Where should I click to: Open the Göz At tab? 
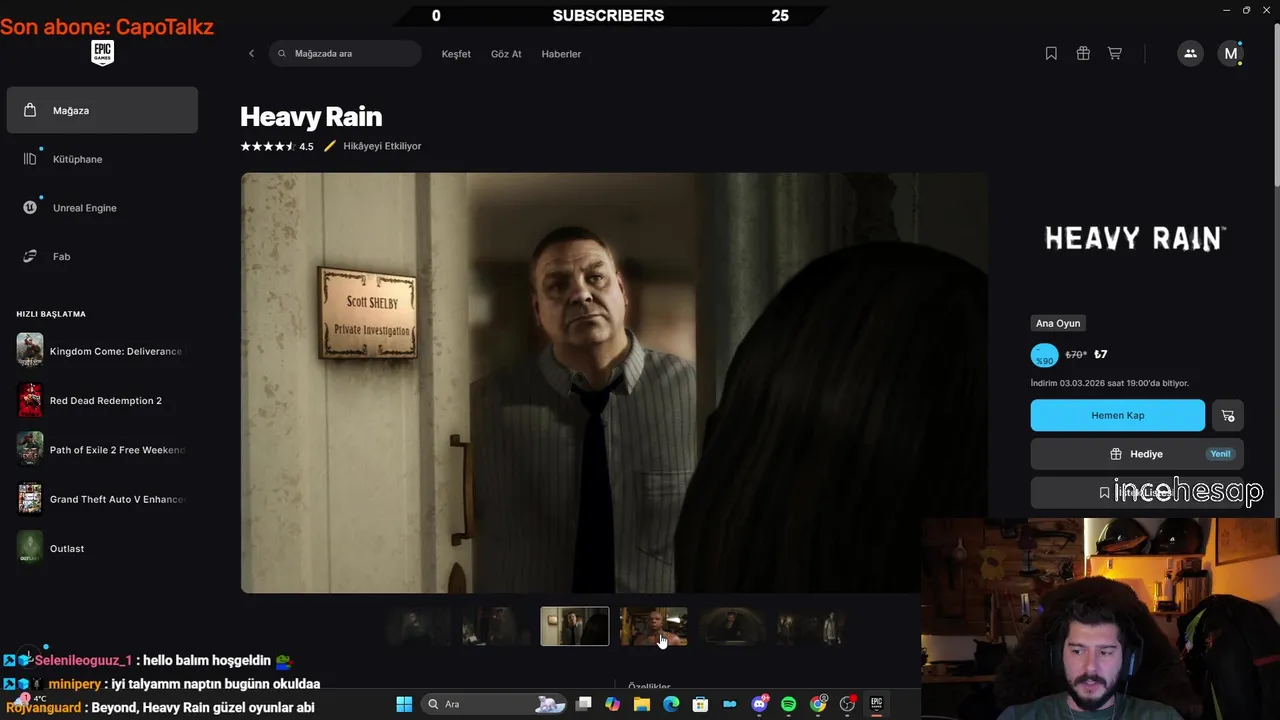coord(506,54)
